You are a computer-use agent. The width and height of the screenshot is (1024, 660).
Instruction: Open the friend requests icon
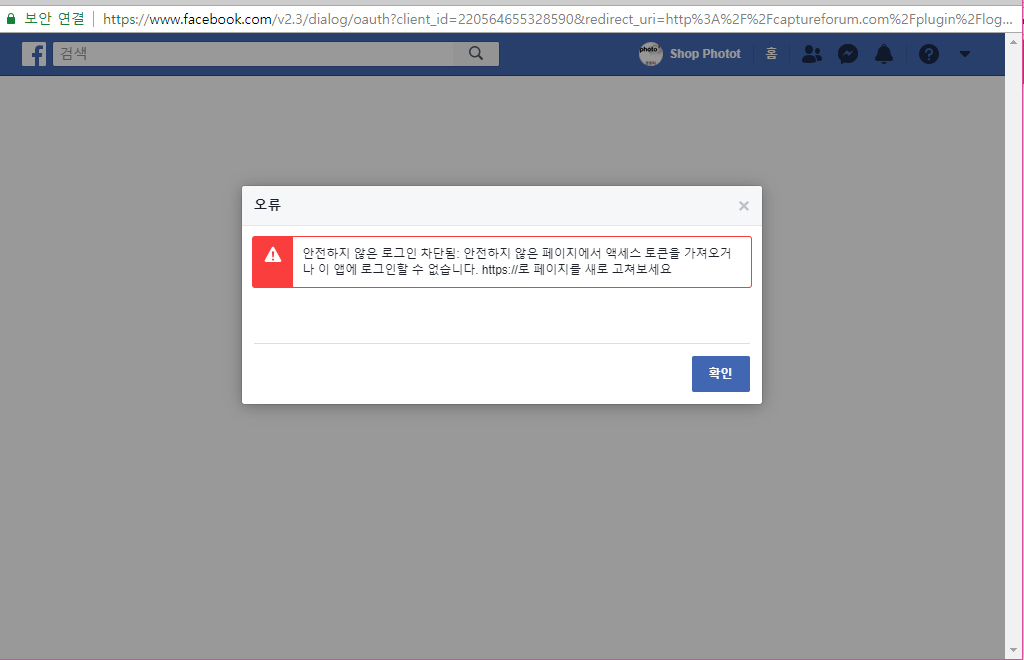812,54
